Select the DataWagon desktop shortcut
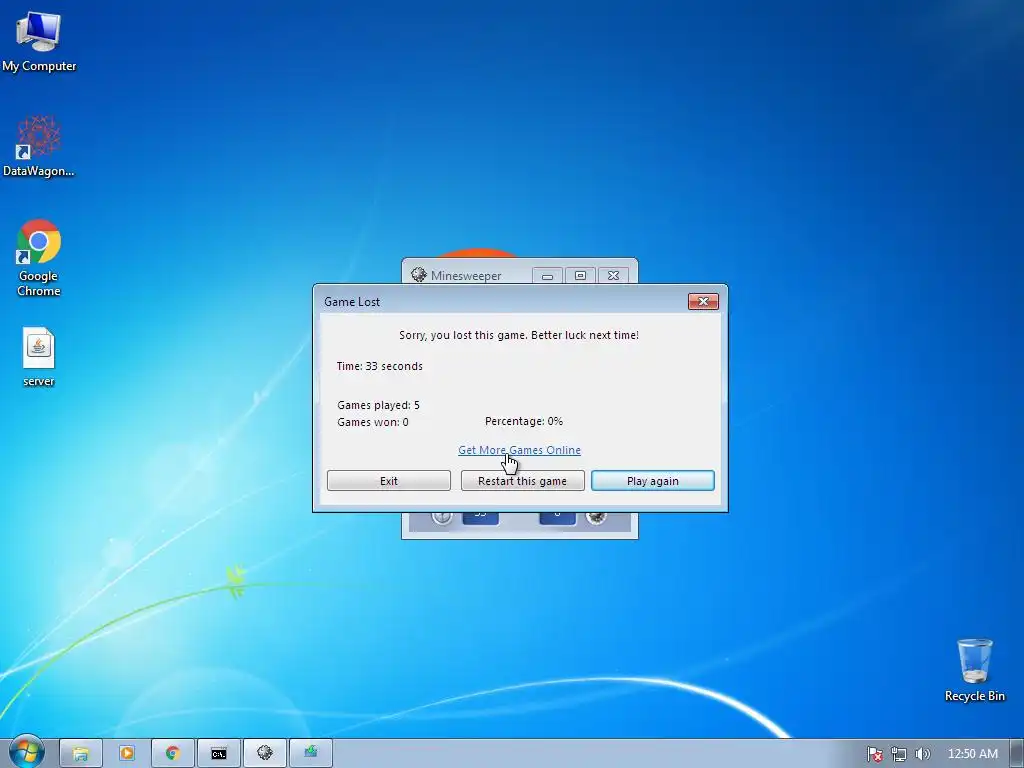The height and width of the screenshot is (768, 1024). pyautogui.click(x=39, y=146)
